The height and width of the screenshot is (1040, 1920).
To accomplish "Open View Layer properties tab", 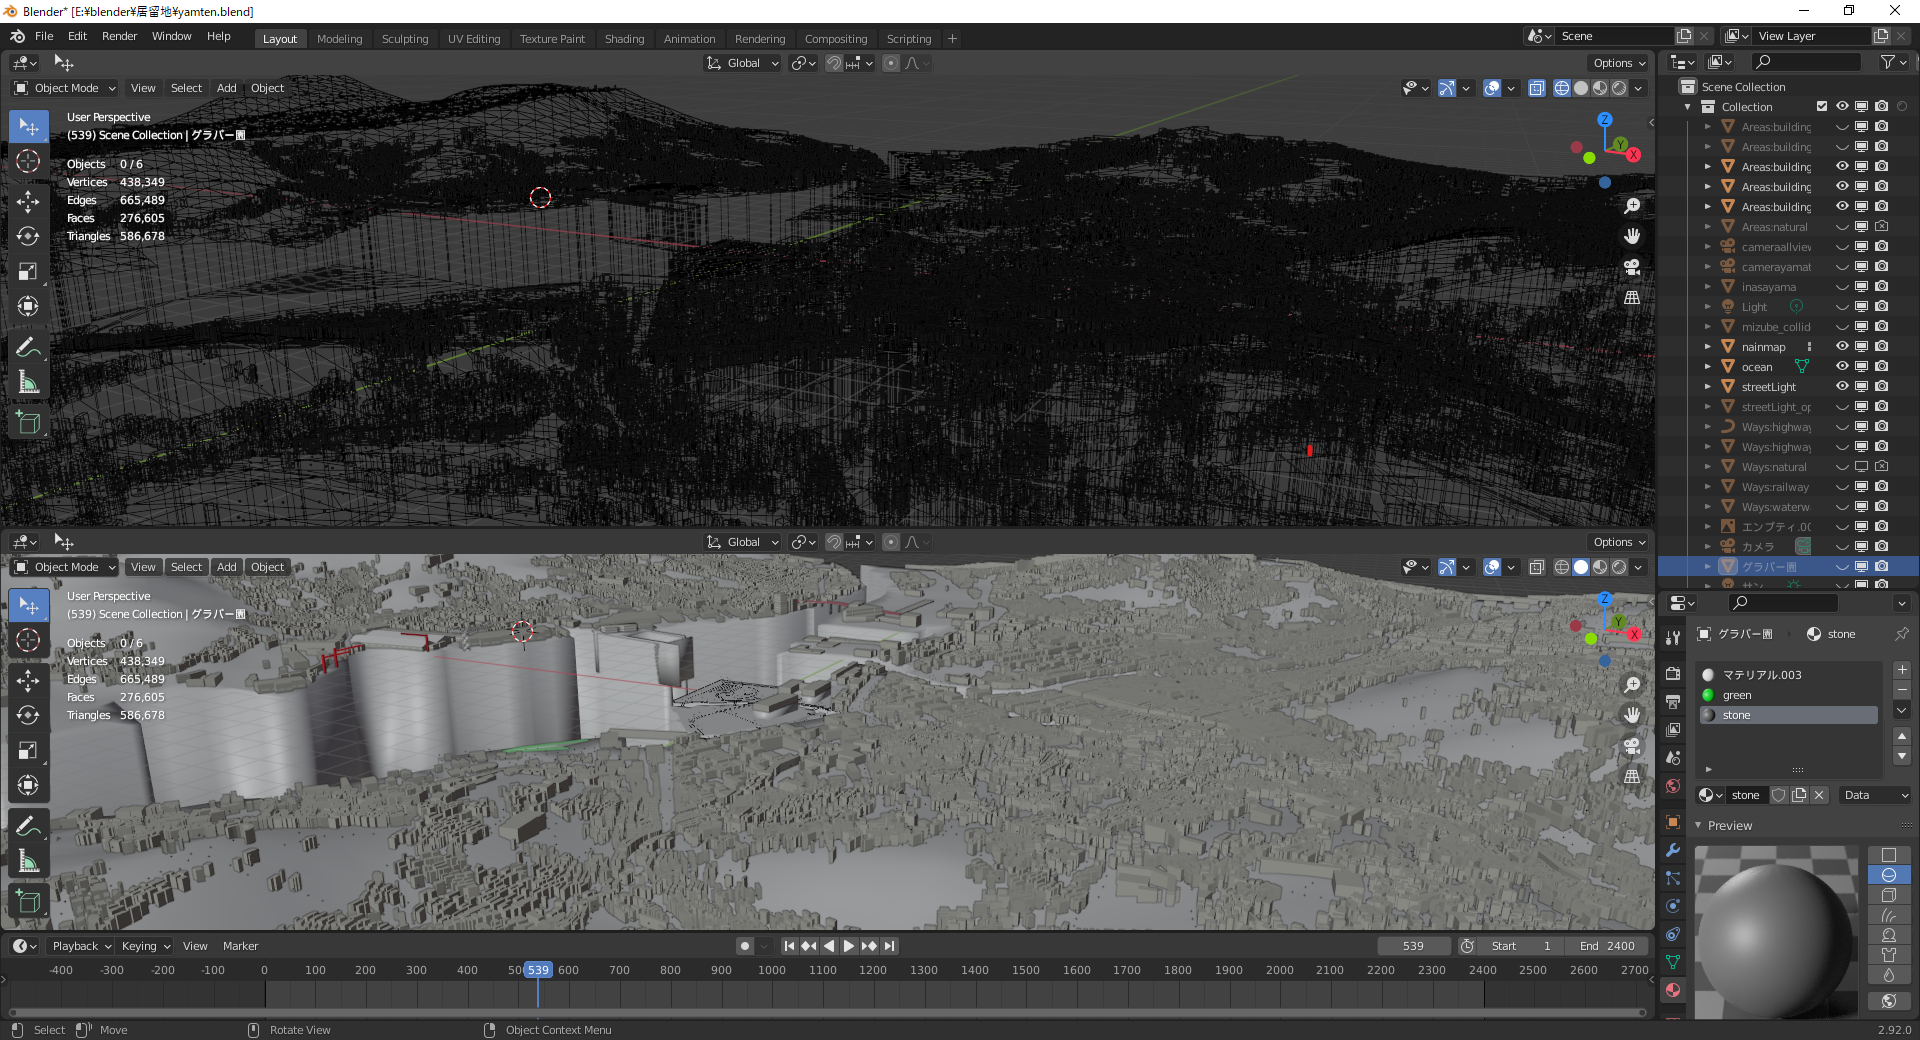I will 1673,730.
